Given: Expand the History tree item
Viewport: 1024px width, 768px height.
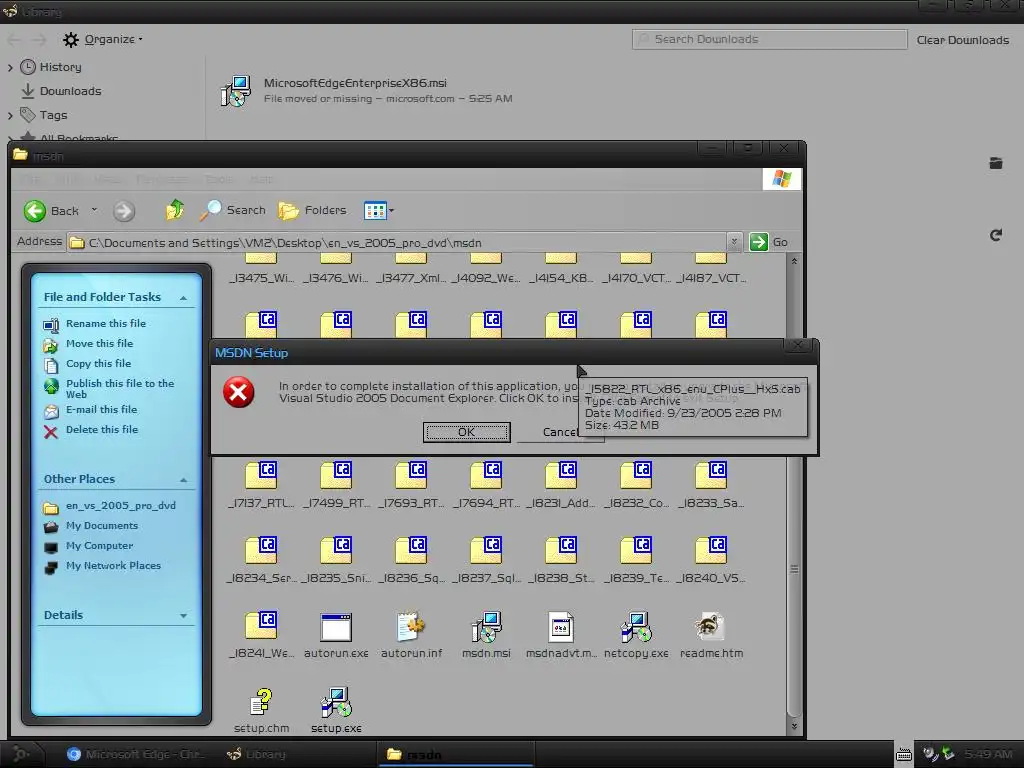Looking at the screenshot, I should 10,67.
